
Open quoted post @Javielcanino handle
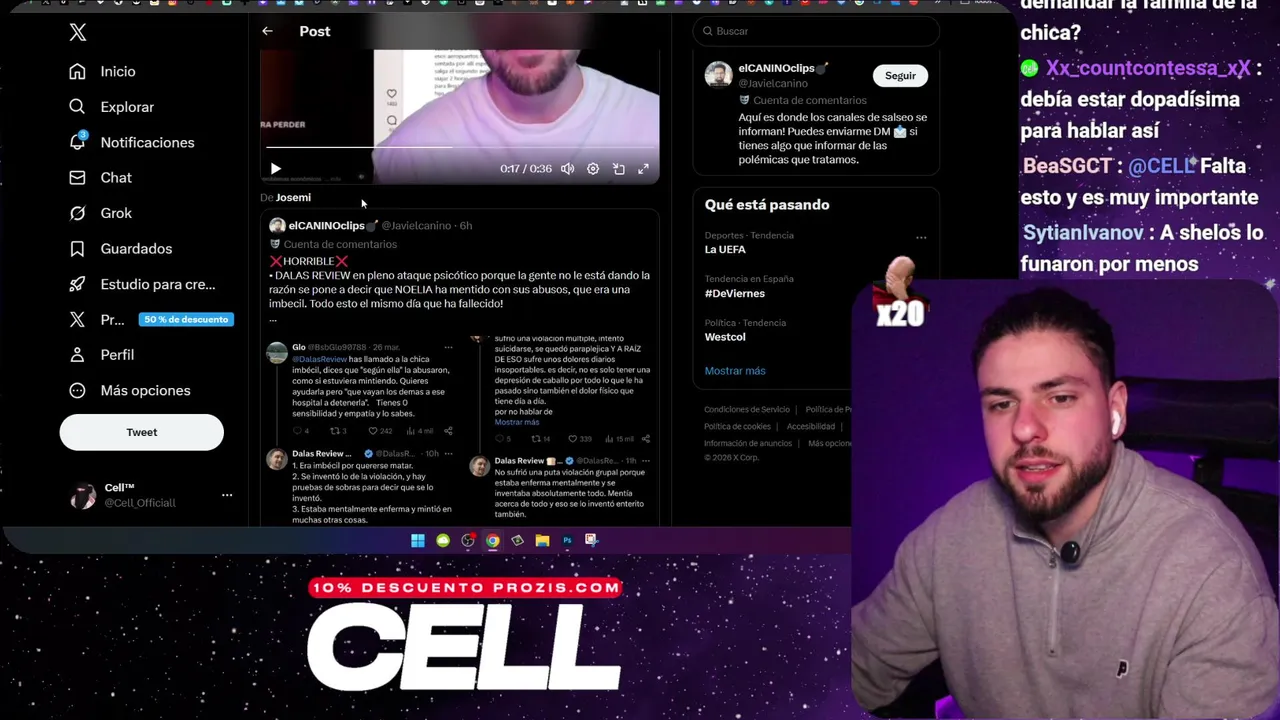[416, 226]
